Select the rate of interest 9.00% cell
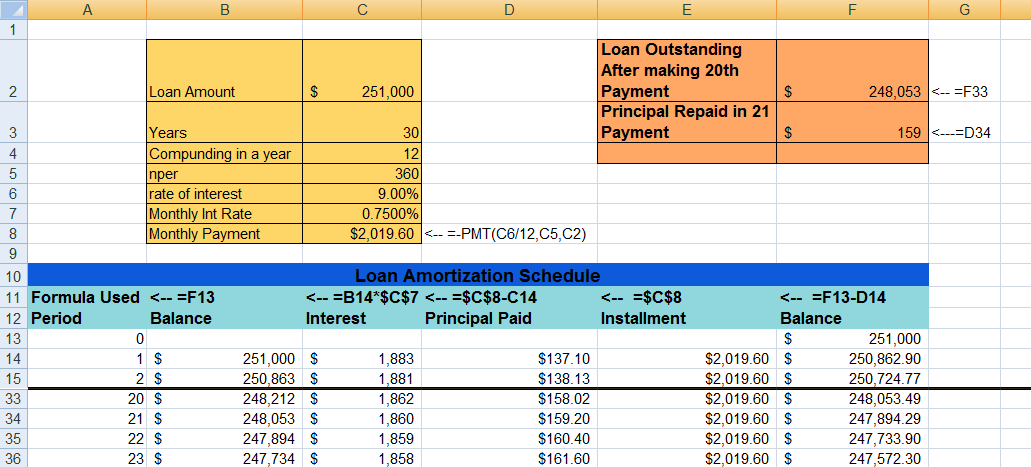1031x467 pixels. pyautogui.click(x=361, y=194)
